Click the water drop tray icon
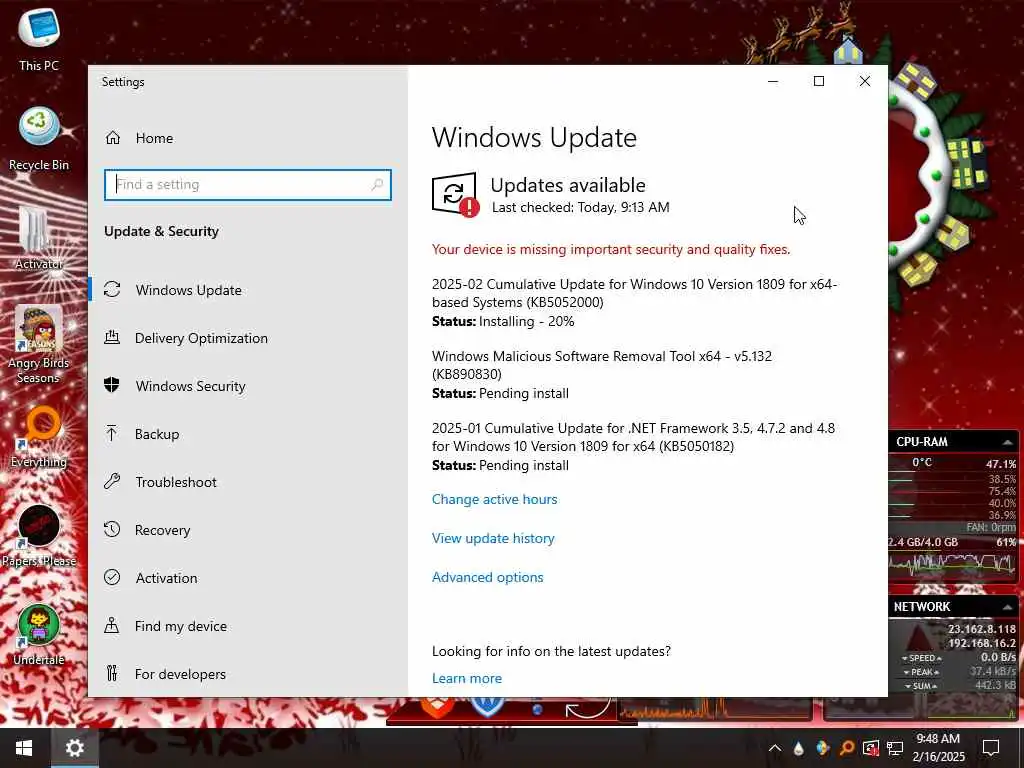 (x=798, y=748)
